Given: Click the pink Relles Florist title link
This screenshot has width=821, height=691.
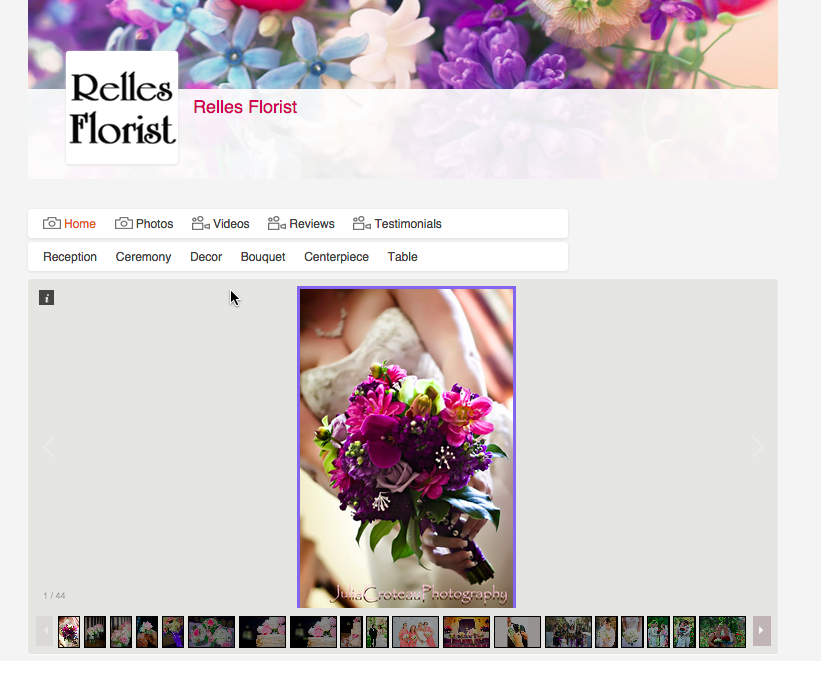Looking at the screenshot, I should click(x=245, y=107).
